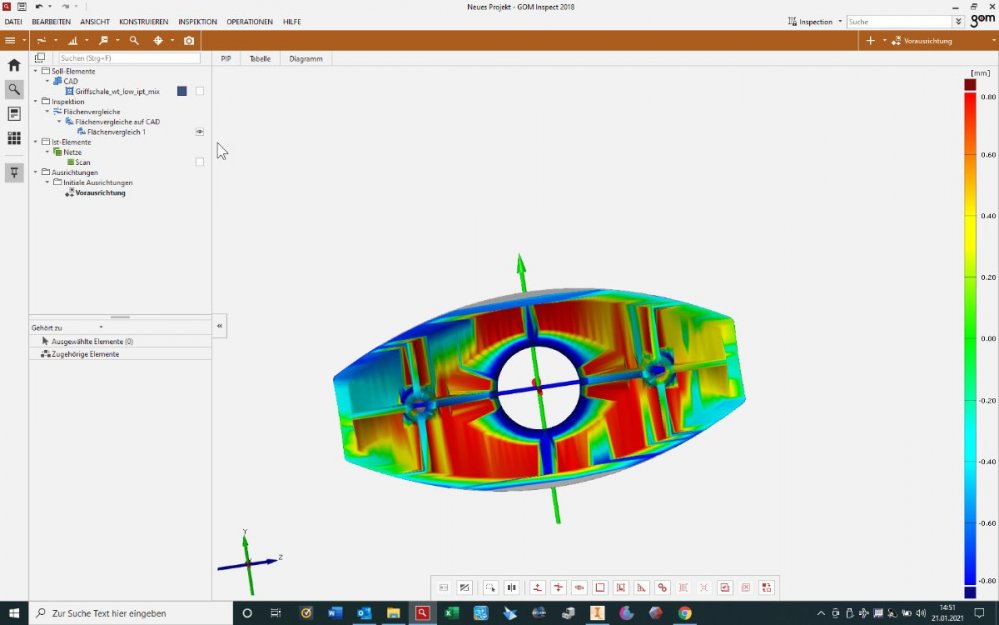The height and width of the screenshot is (625, 999).
Task: Click the grid tiles icon in sidebar
Action: pos(14,138)
